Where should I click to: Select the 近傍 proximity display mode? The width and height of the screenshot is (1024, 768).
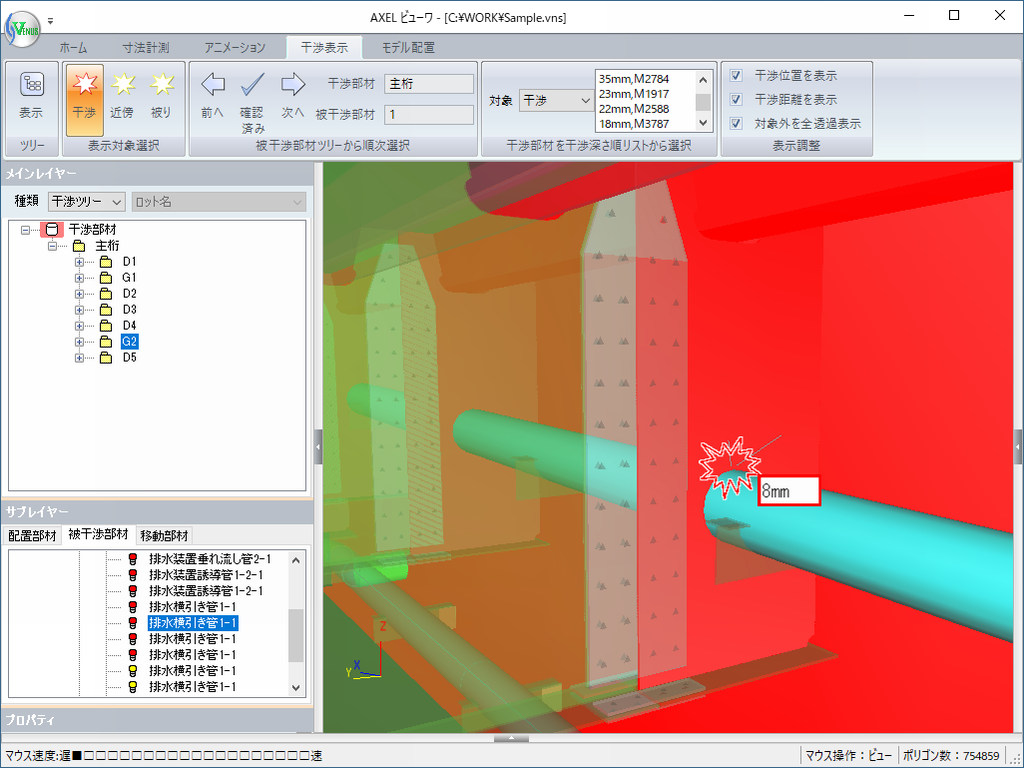click(x=122, y=95)
